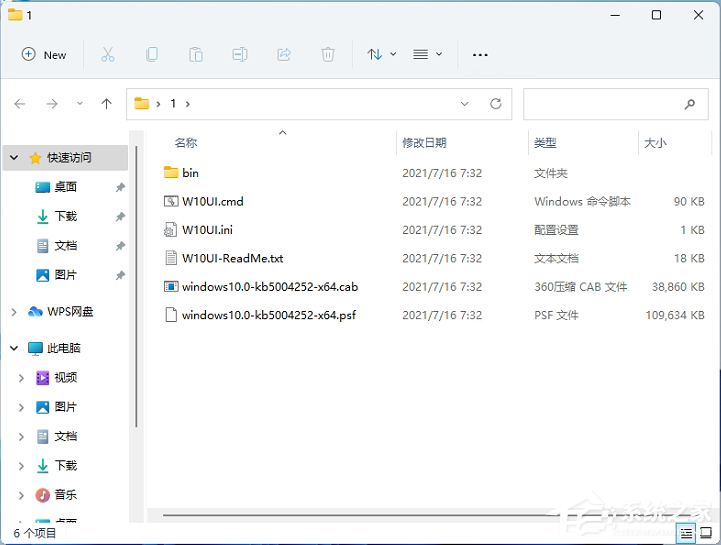Open the Sort options dropdown
The height and width of the screenshot is (545, 721).
point(382,55)
